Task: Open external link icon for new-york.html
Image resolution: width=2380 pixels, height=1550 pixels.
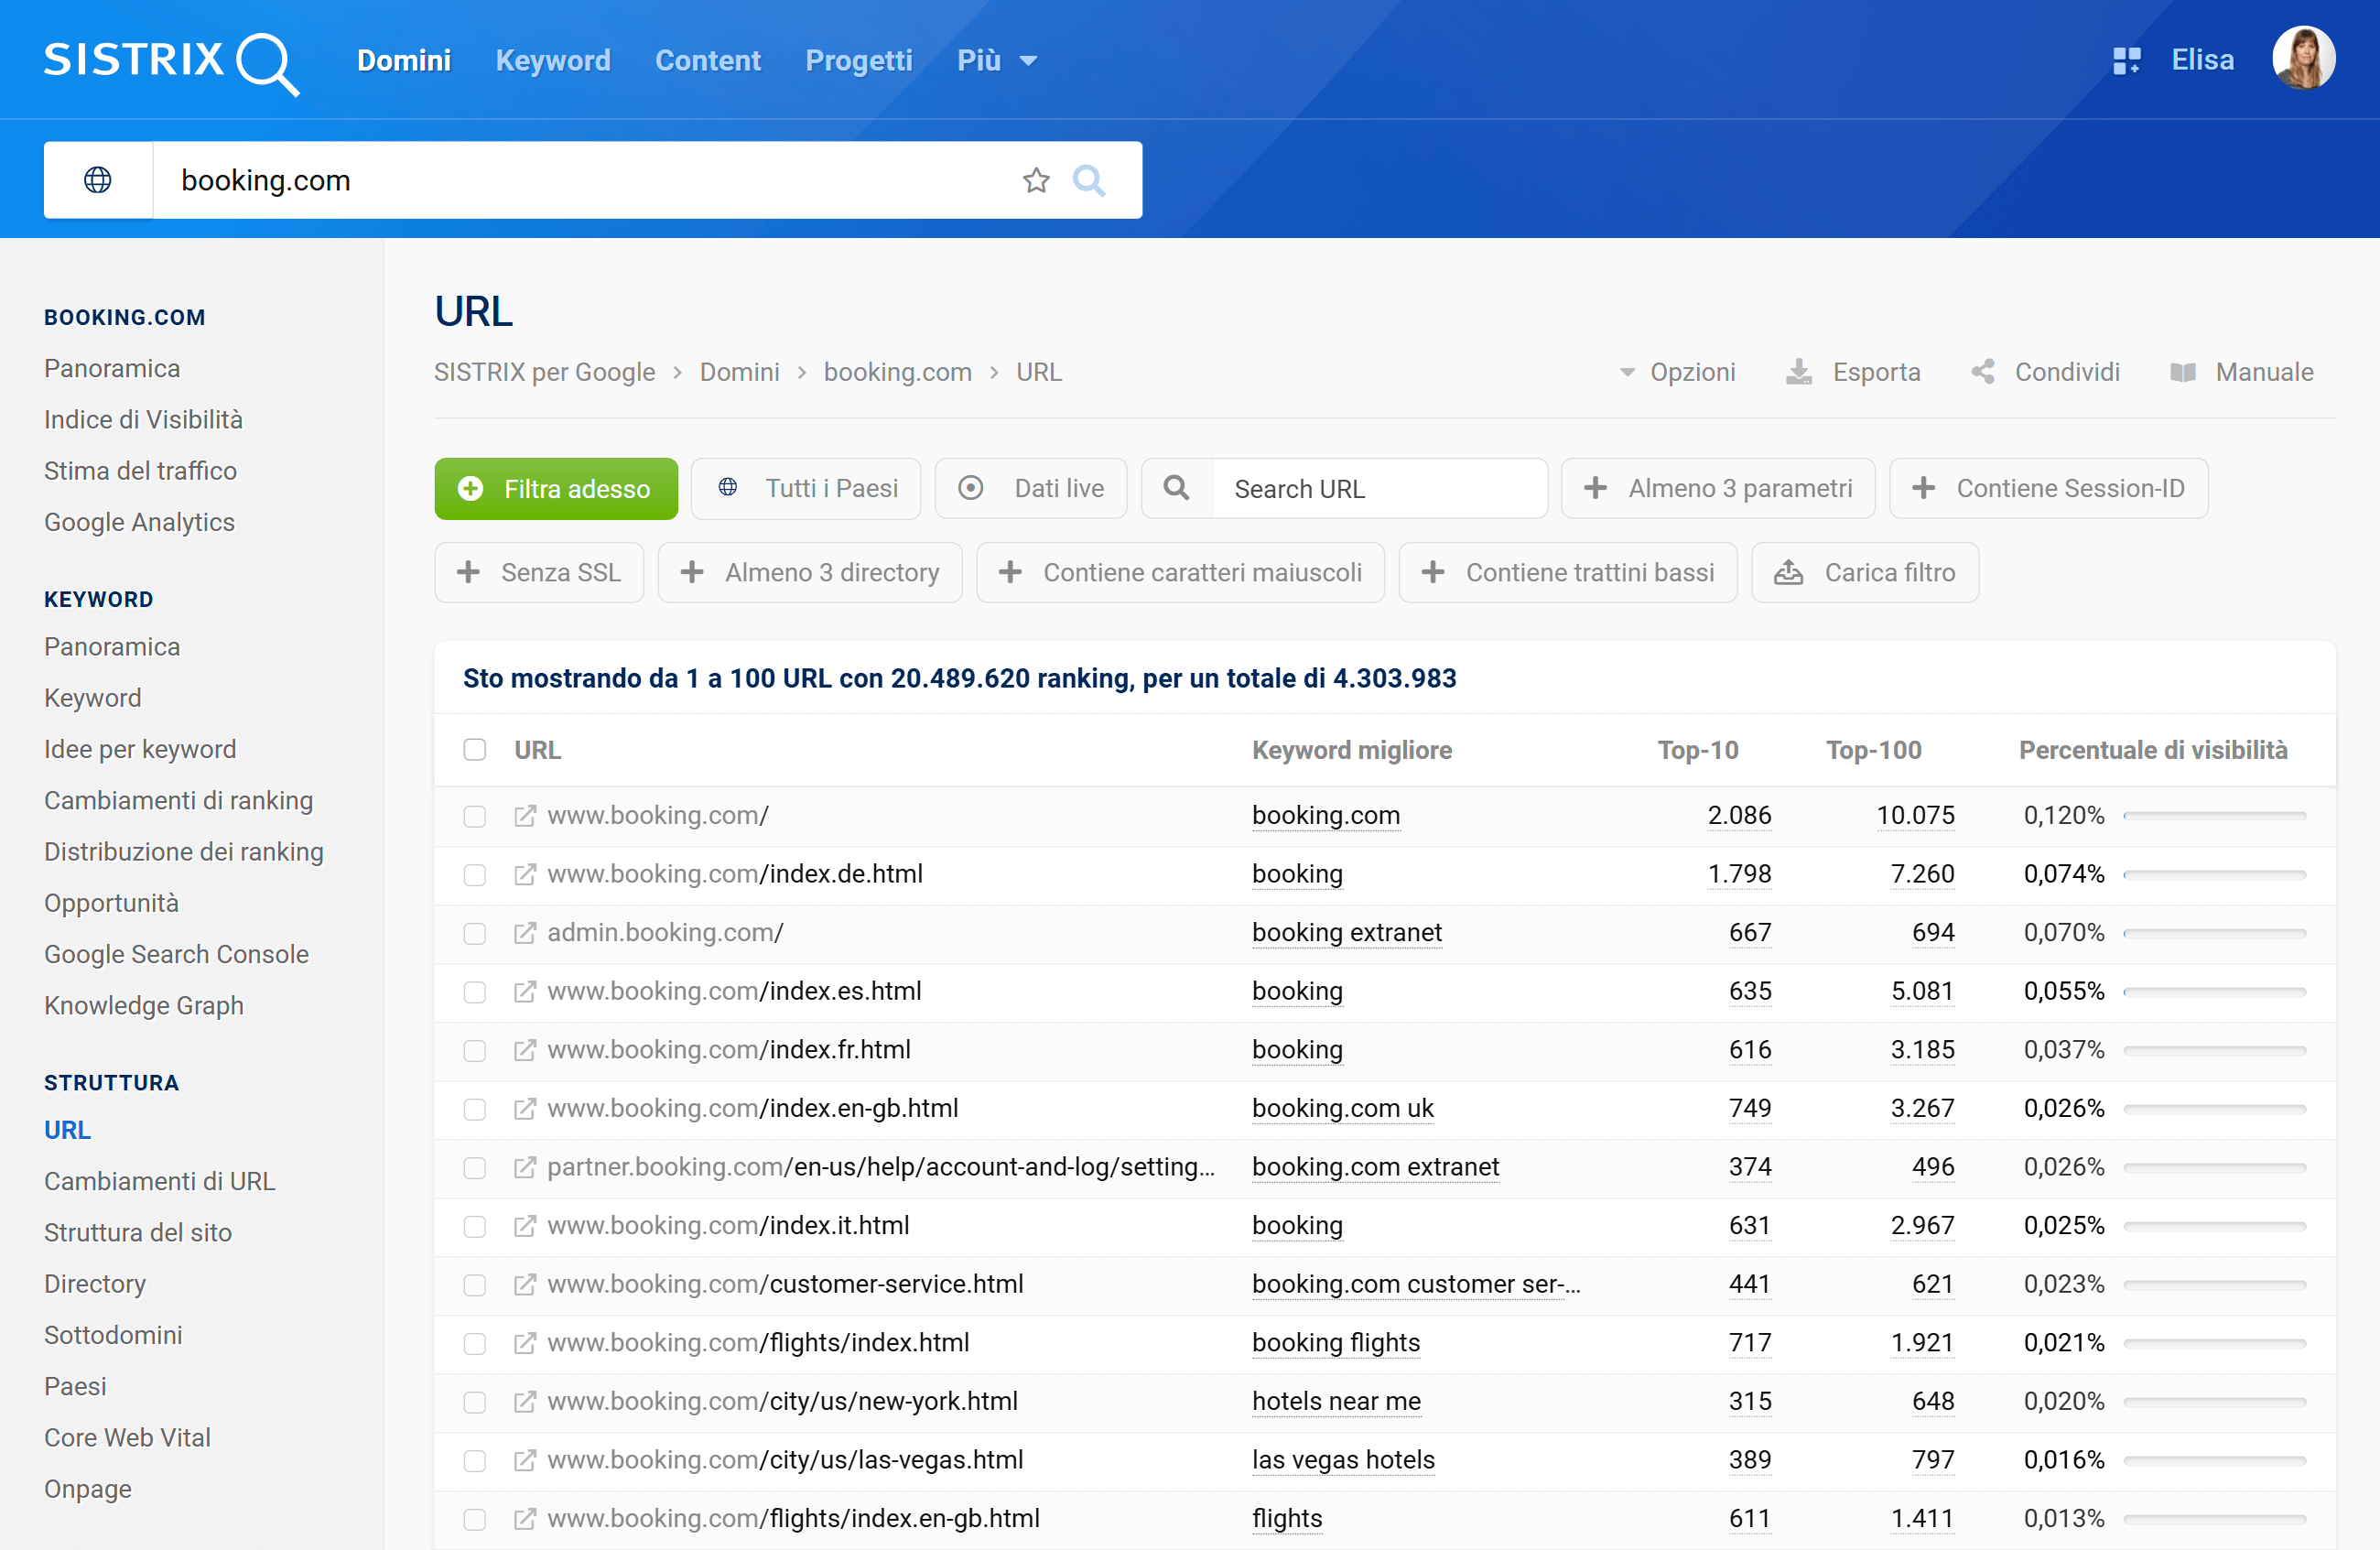Action: pyautogui.click(x=525, y=1402)
